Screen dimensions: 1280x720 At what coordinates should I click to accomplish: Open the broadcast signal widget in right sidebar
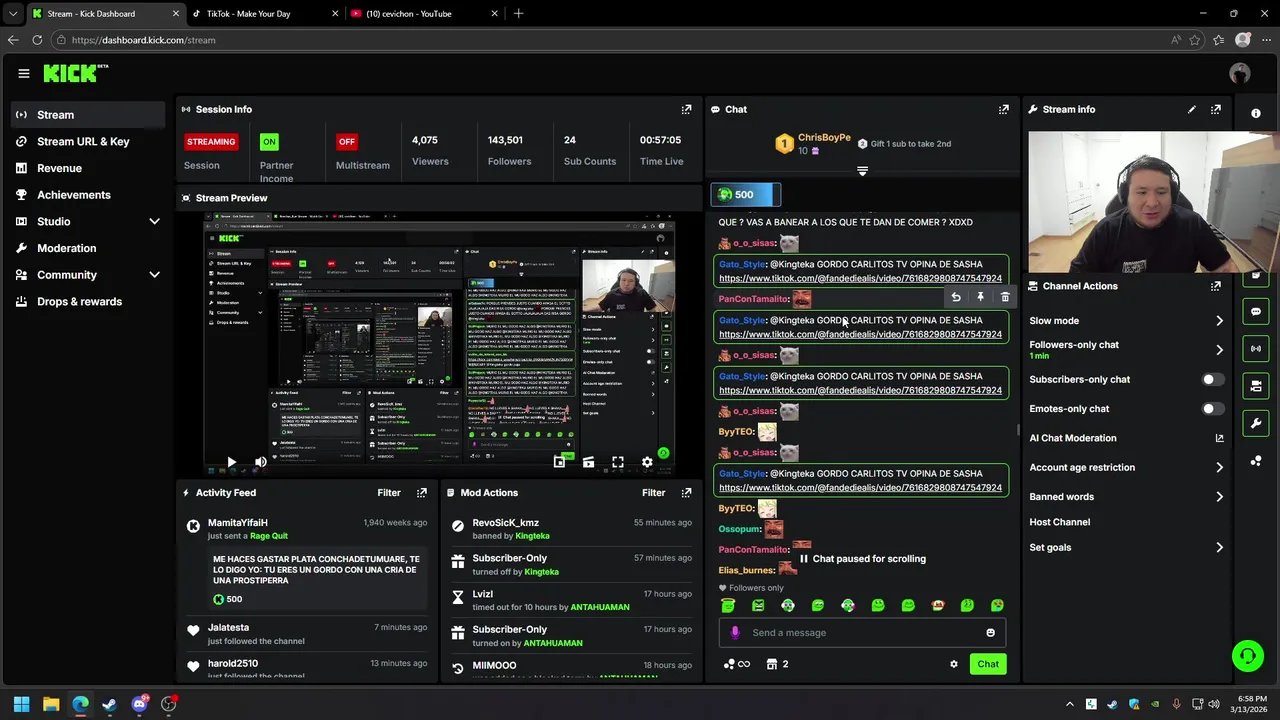click(1256, 348)
